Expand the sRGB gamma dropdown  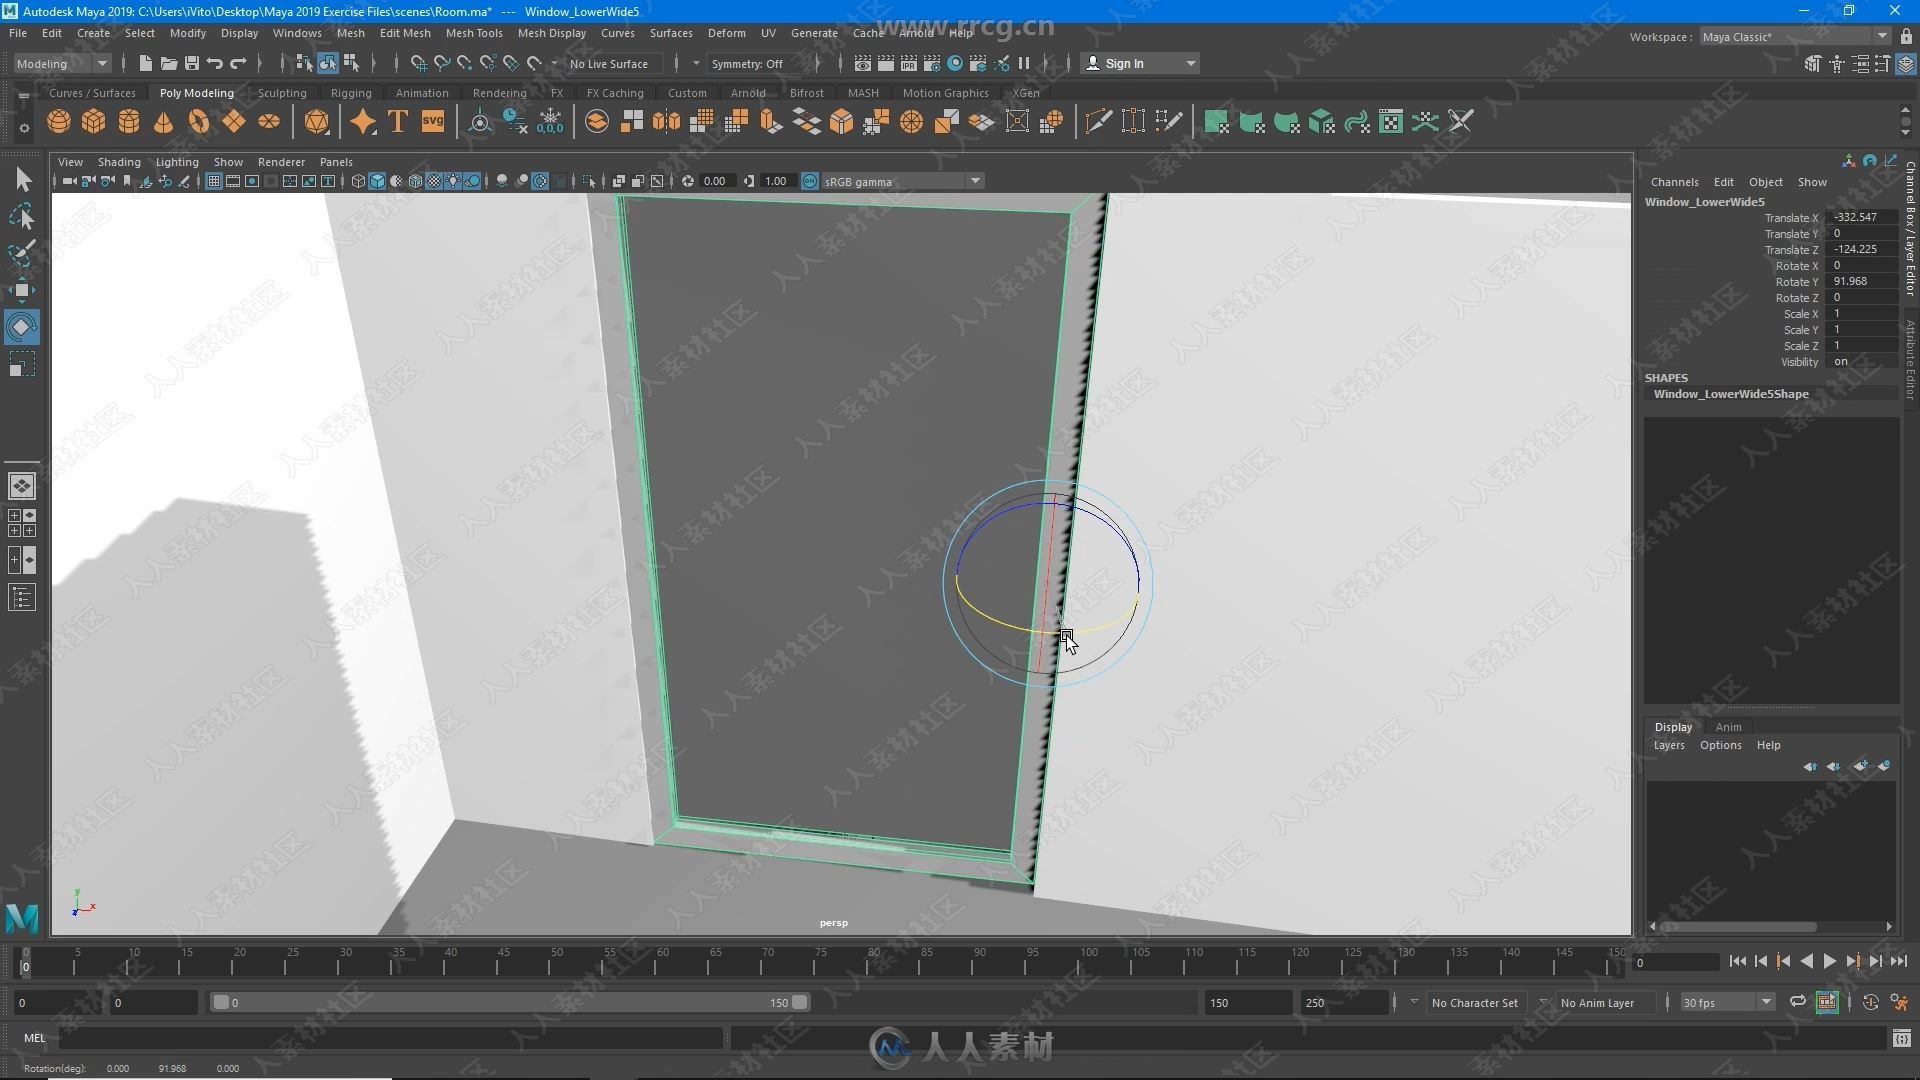(976, 181)
